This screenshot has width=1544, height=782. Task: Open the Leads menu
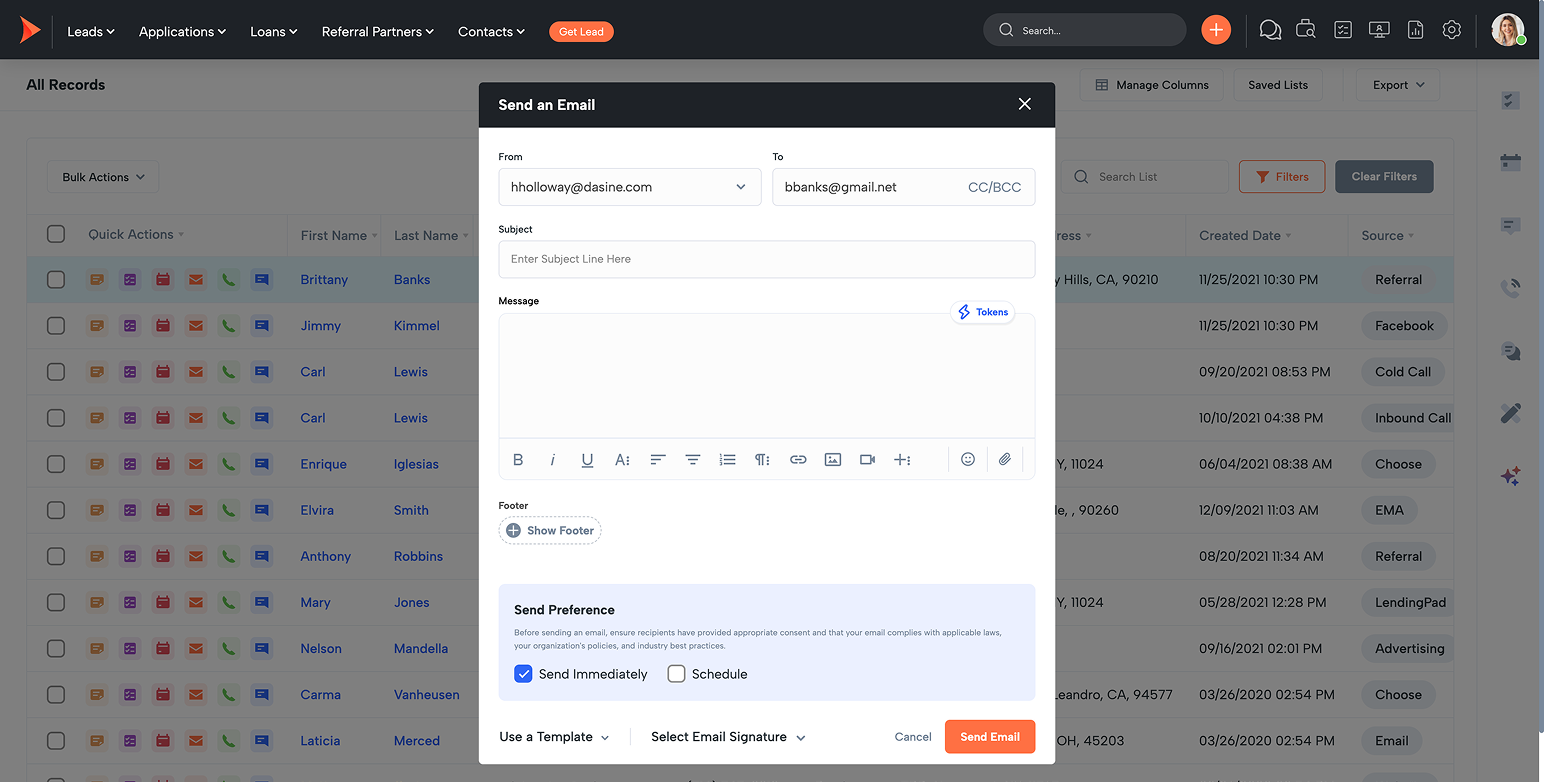pyautogui.click(x=90, y=31)
